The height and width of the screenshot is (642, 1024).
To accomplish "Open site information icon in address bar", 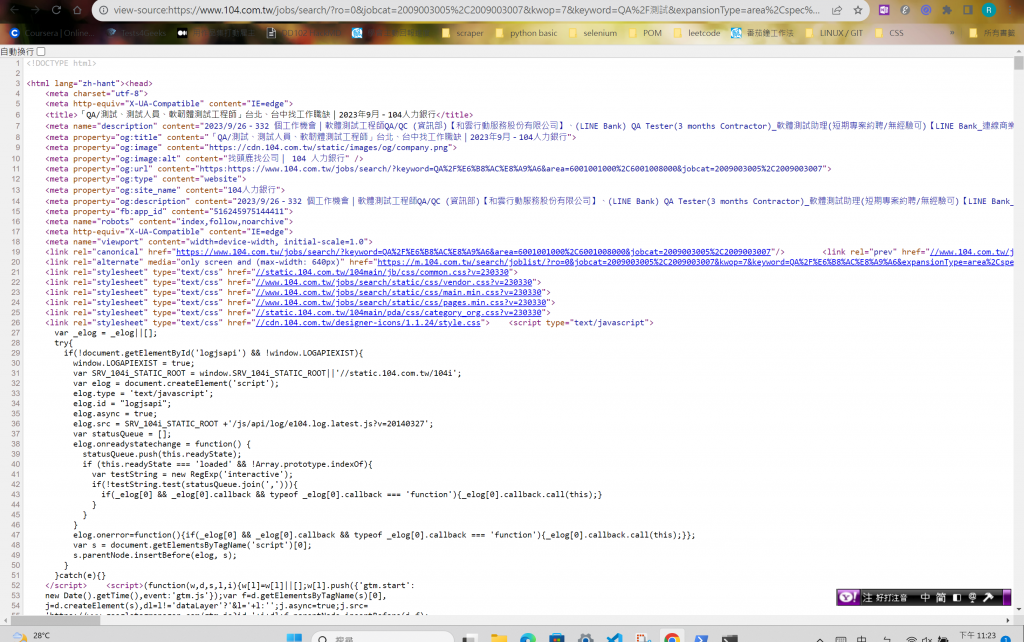I will [103, 10].
